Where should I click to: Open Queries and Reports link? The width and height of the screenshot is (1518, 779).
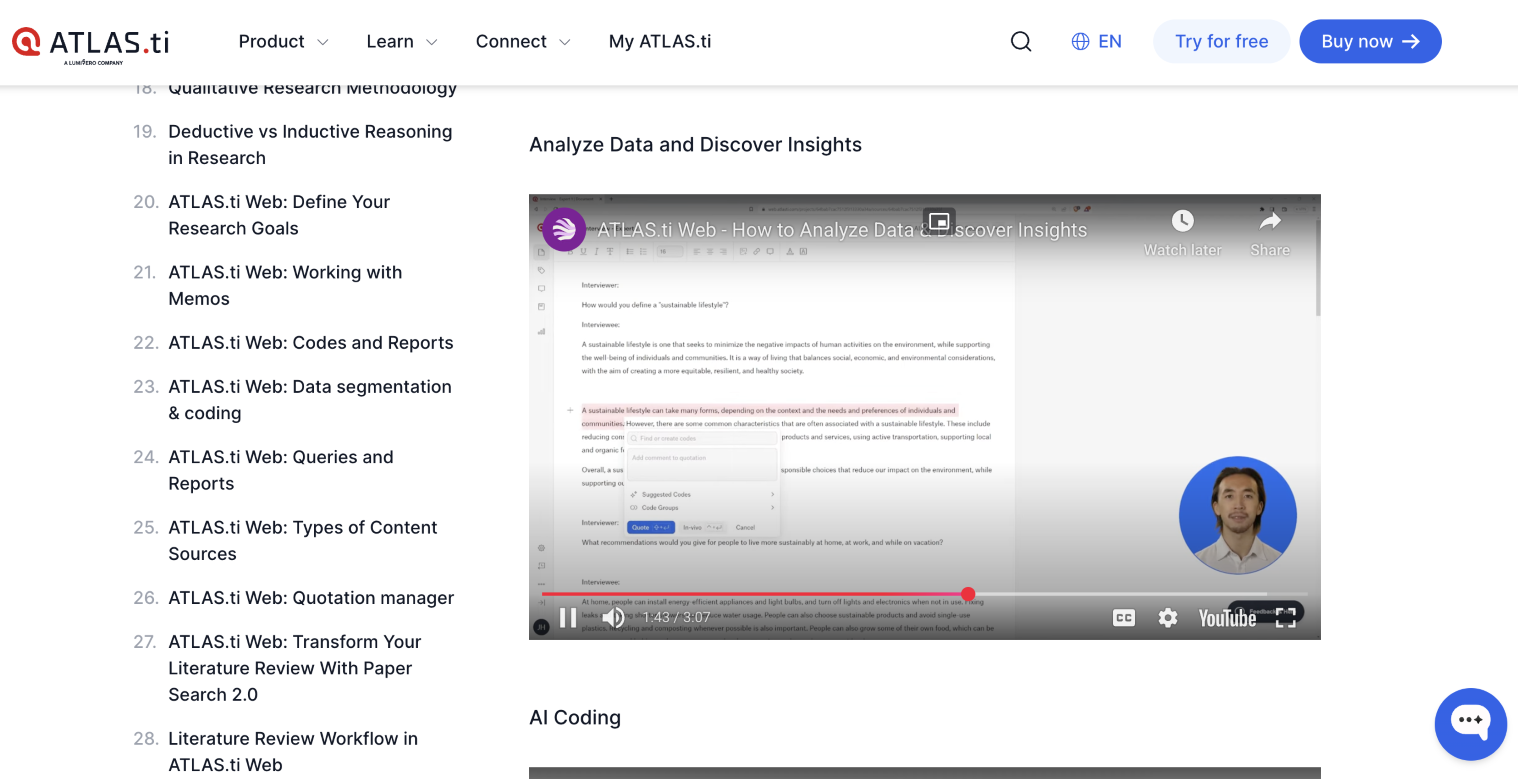tap(281, 470)
